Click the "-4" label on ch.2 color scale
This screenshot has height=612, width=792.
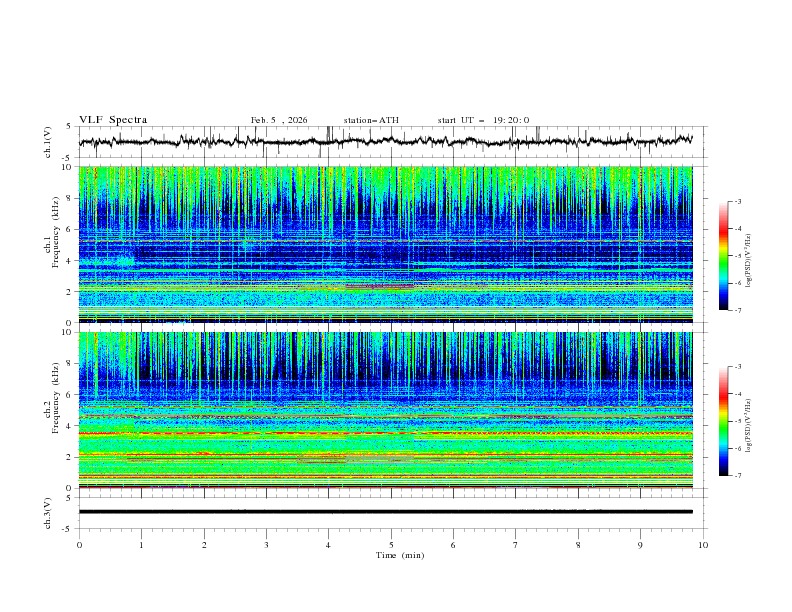[737, 394]
